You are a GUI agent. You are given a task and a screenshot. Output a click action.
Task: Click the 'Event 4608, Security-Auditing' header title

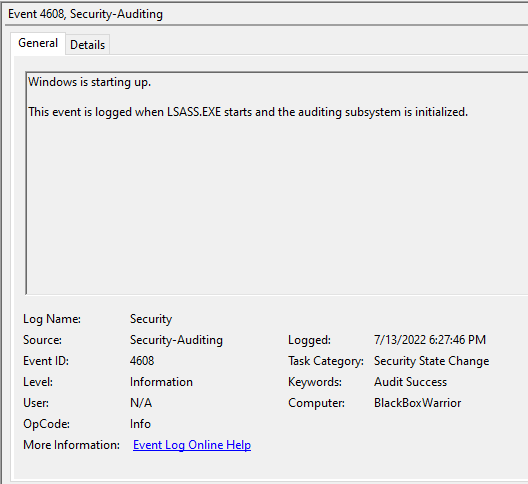coord(86,14)
